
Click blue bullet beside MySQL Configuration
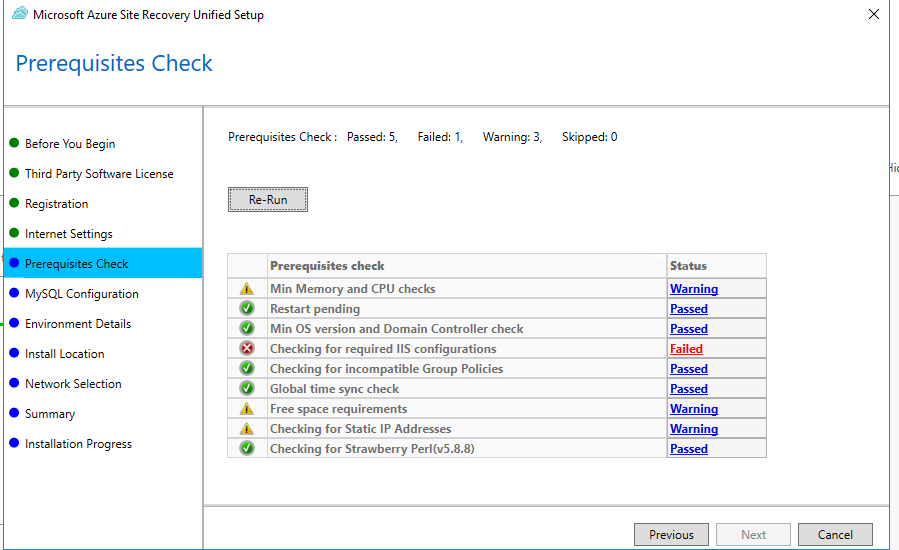pos(14,292)
